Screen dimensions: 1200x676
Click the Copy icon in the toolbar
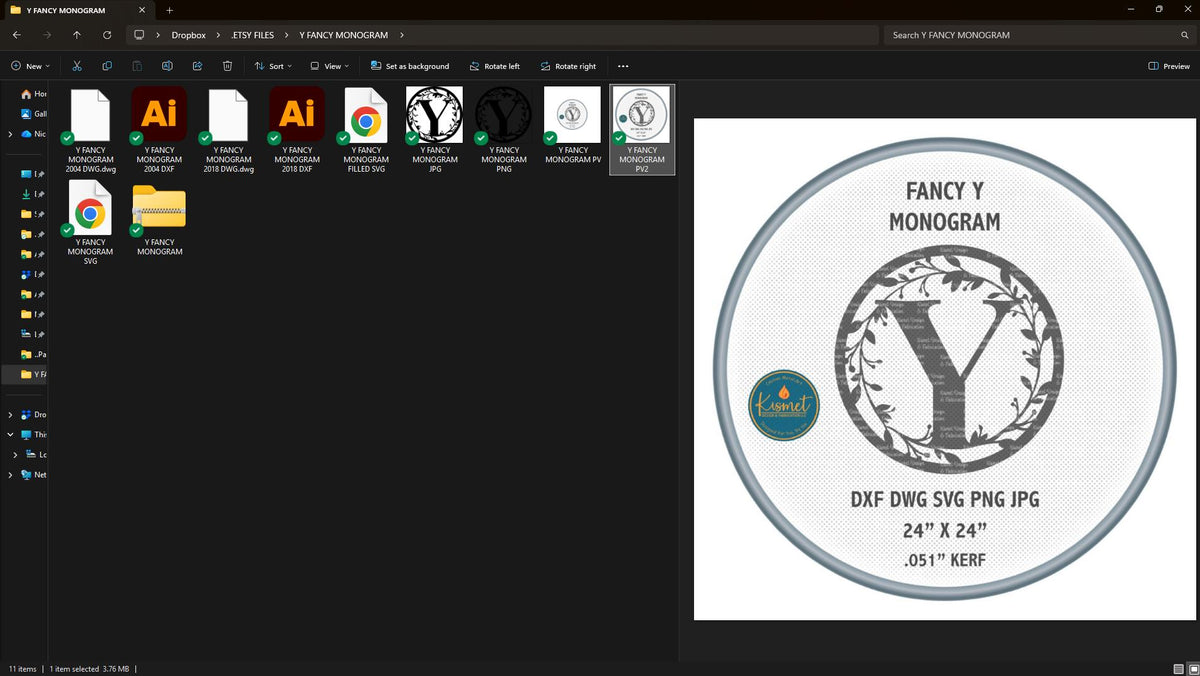[x=107, y=66]
